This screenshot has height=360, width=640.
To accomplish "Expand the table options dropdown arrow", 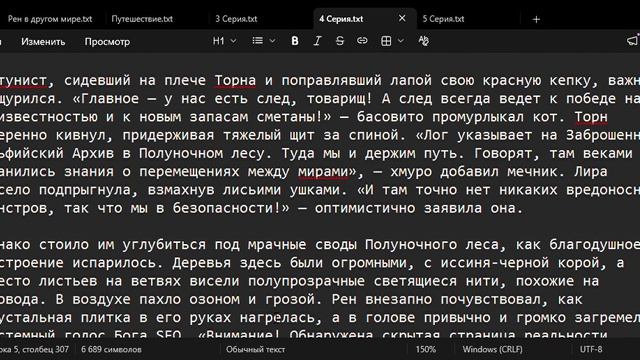I will [x=401, y=41].
